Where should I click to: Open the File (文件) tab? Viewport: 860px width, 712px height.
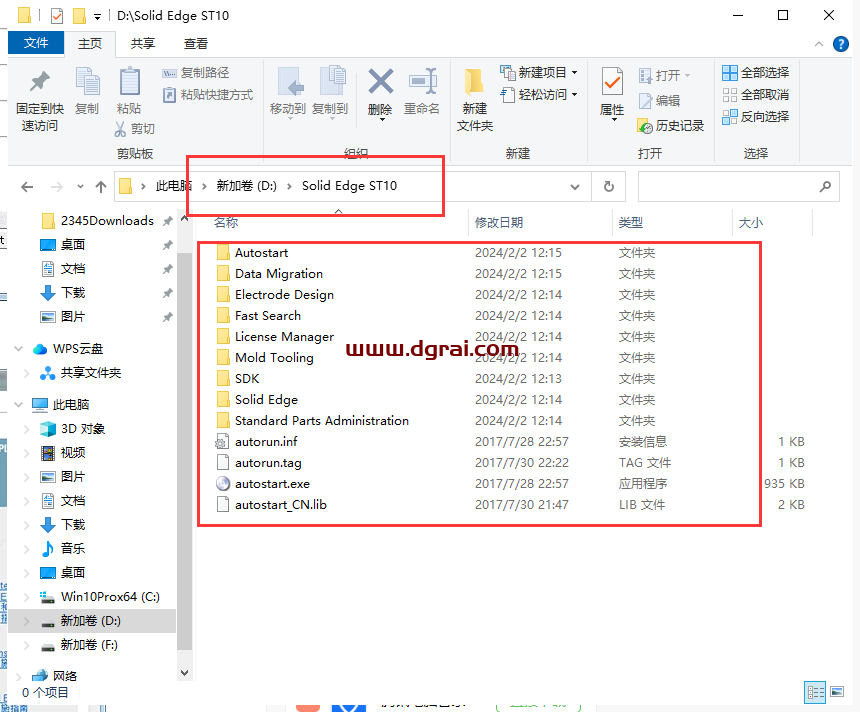coord(36,43)
